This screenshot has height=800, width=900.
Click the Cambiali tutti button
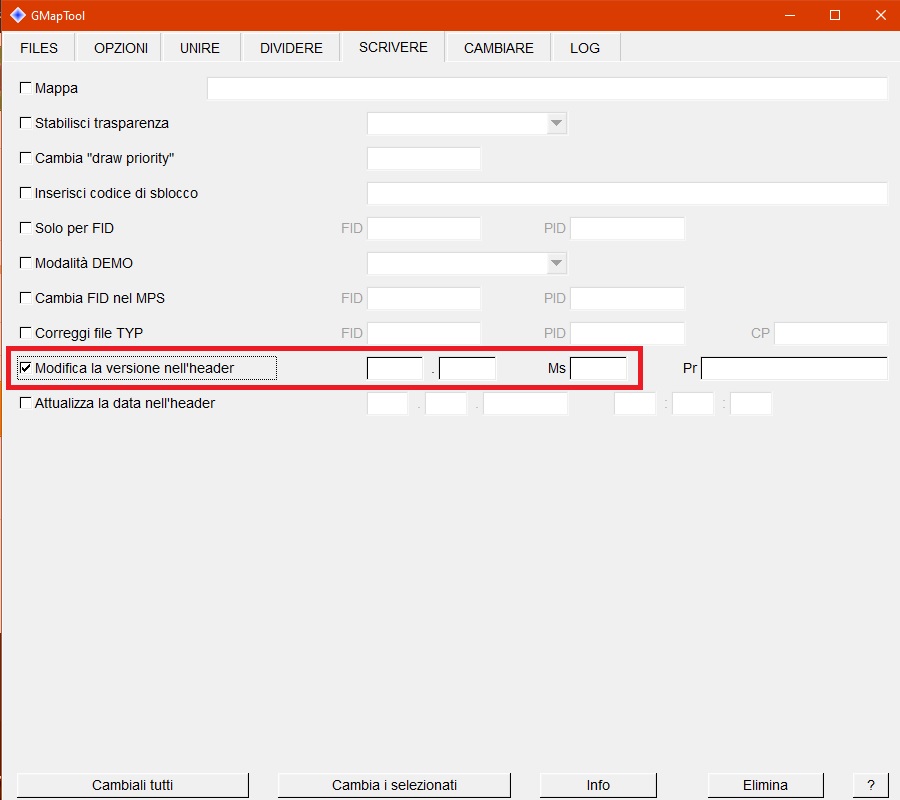[133, 785]
